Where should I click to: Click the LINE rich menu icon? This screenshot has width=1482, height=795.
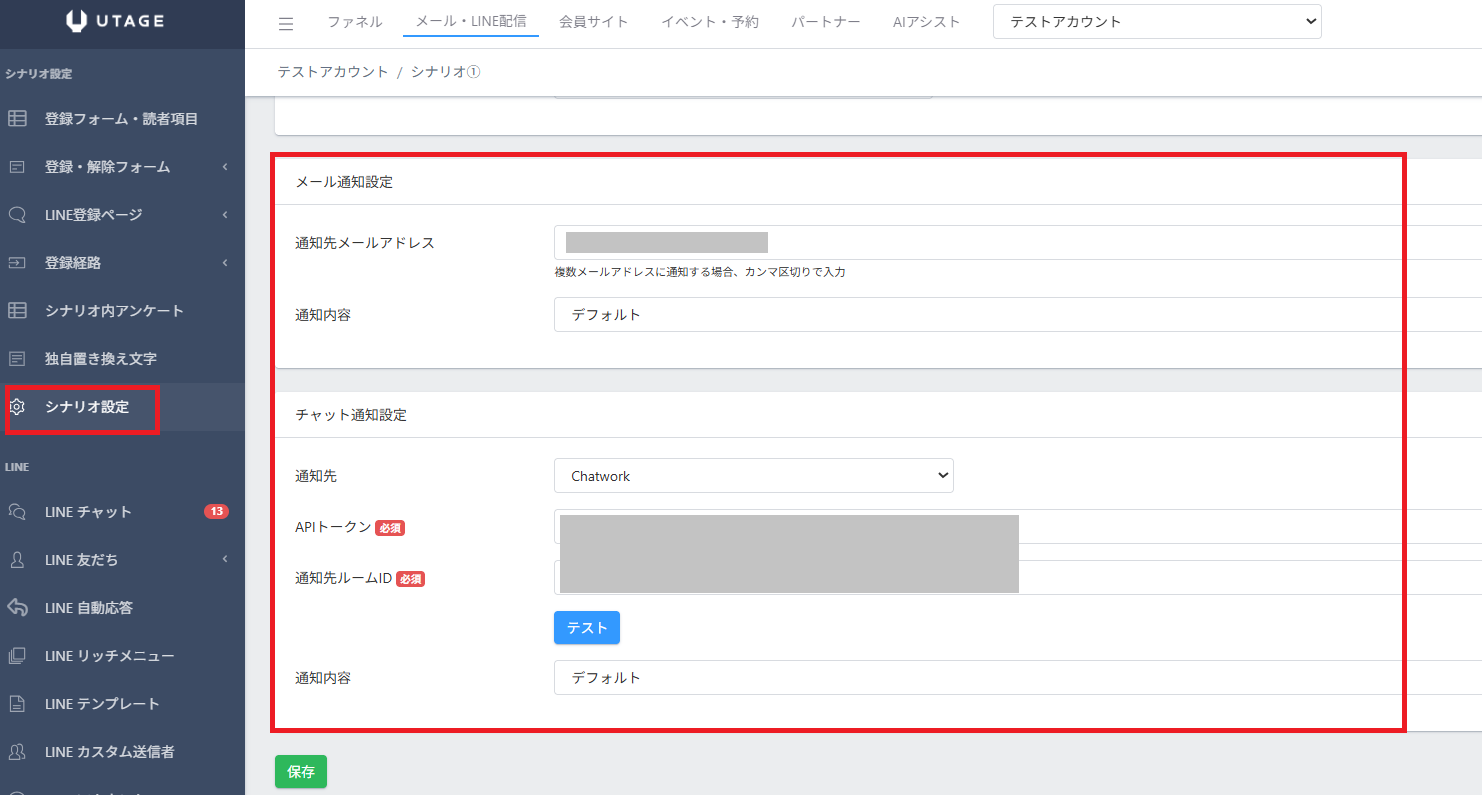point(17,656)
